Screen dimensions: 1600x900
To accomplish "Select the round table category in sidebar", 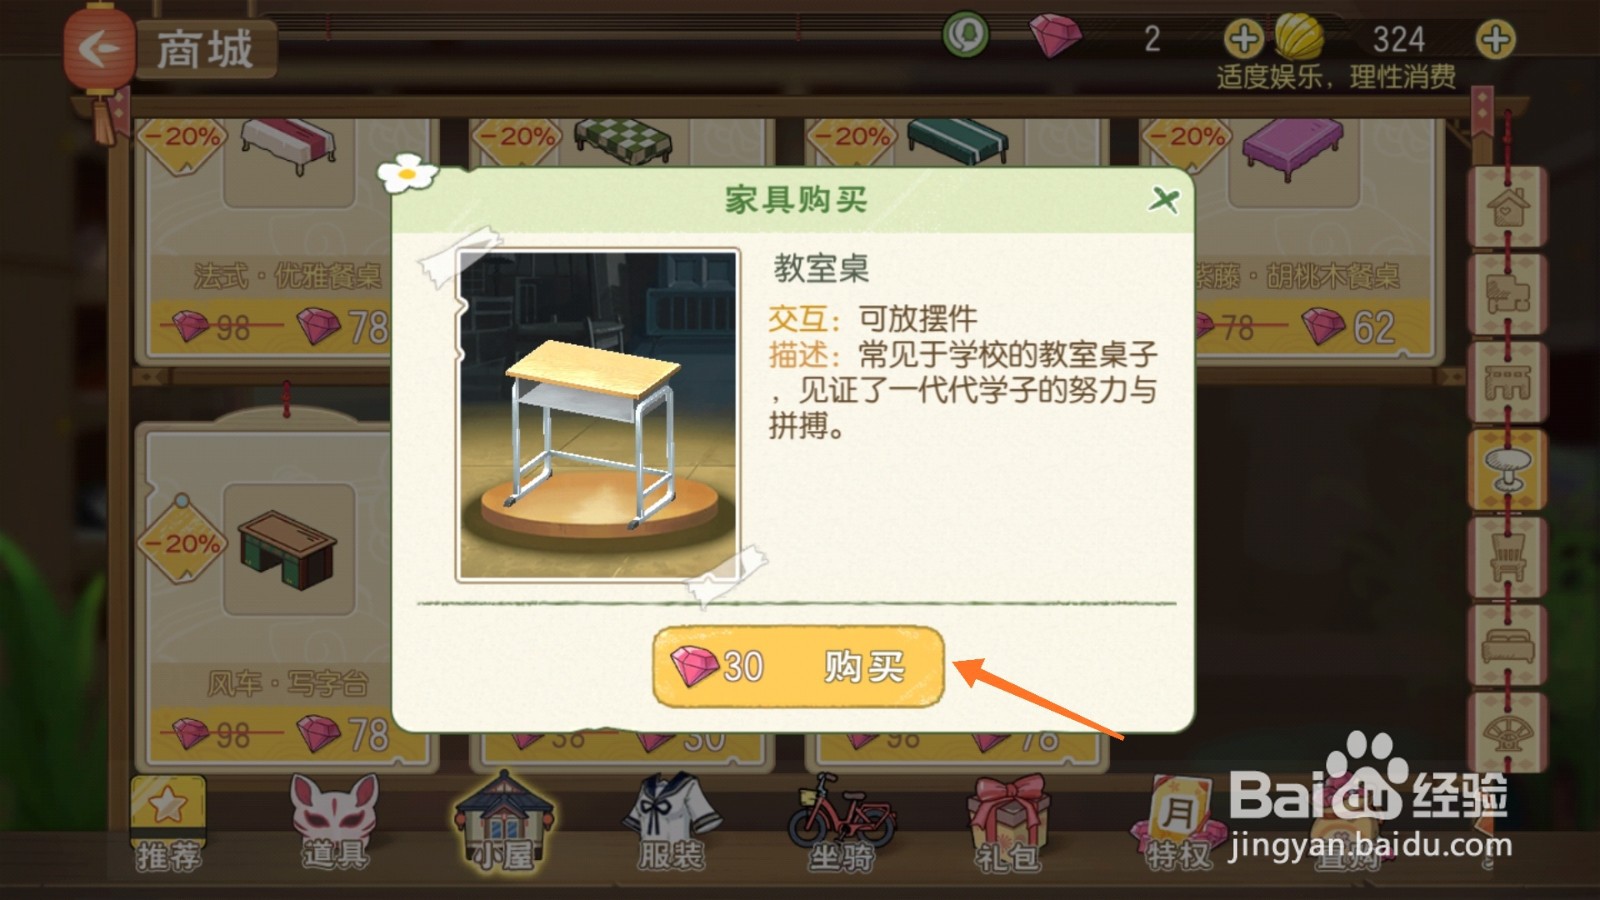I will point(1508,469).
